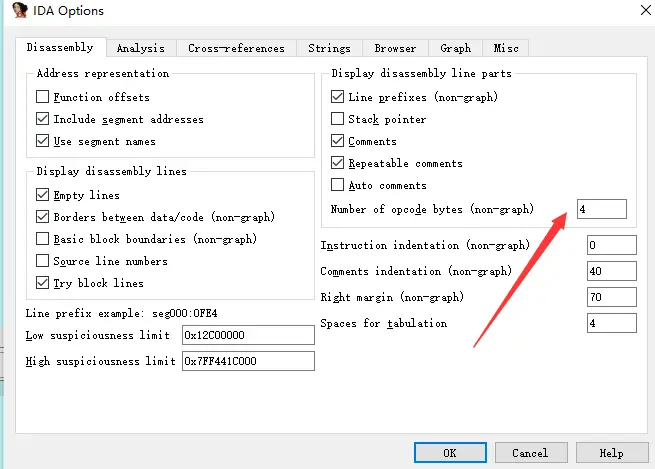Enable Function offsets checkbox

(43, 97)
